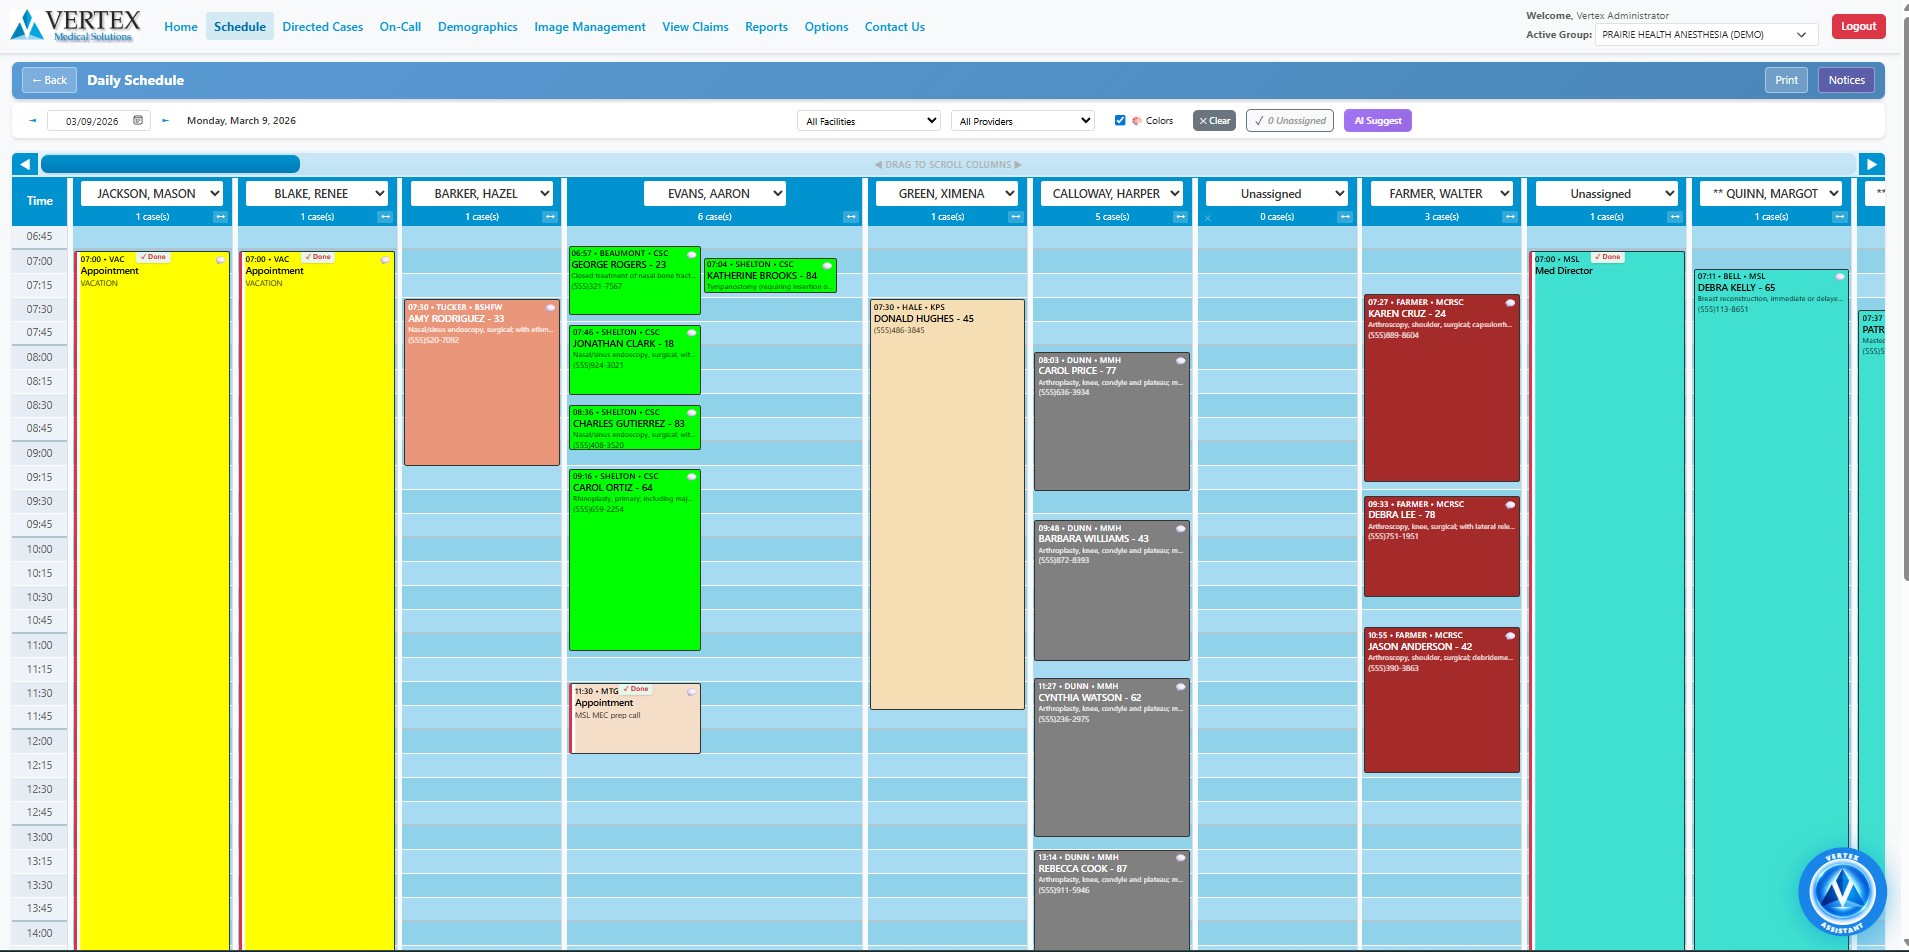Click the next day arrow after the date field
Image resolution: width=1909 pixels, height=952 pixels.
pyautogui.click(x=165, y=120)
